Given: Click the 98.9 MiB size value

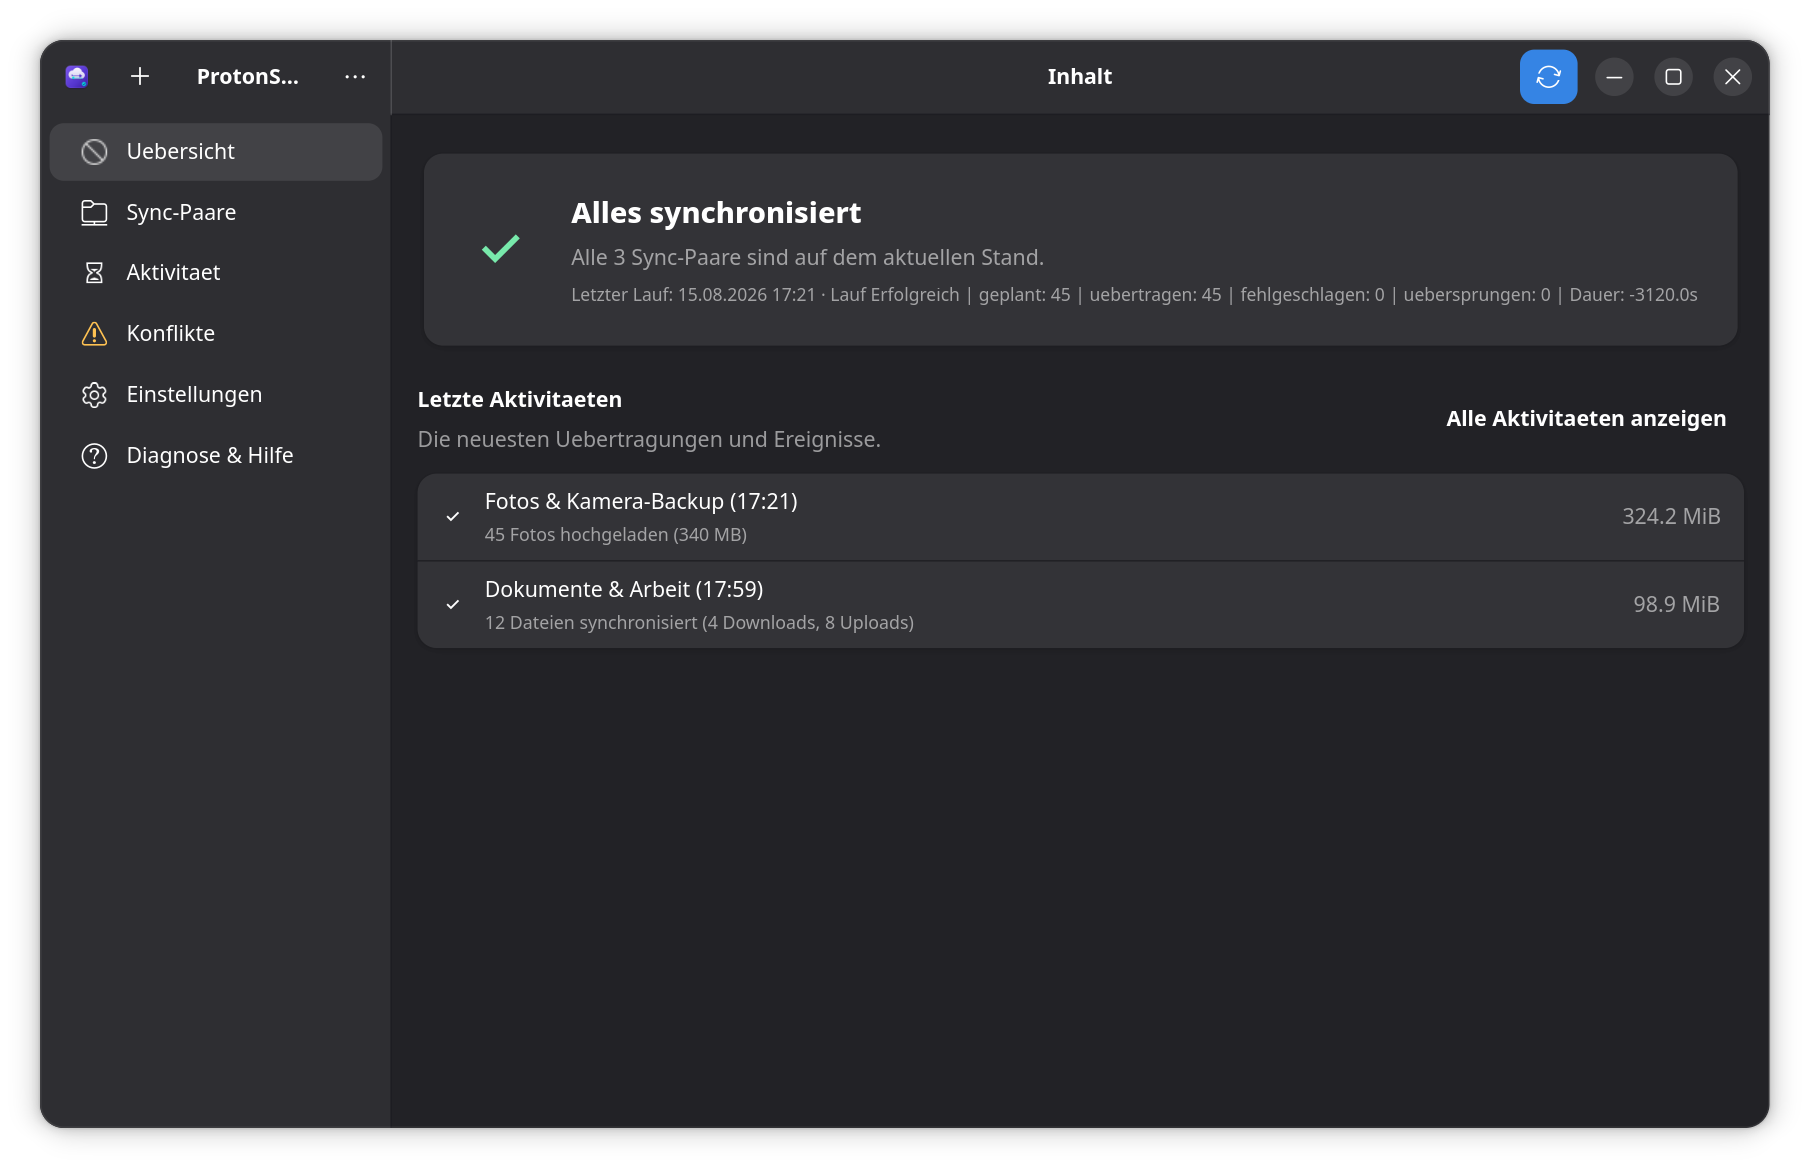Looking at the screenshot, I should pos(1676,605).
